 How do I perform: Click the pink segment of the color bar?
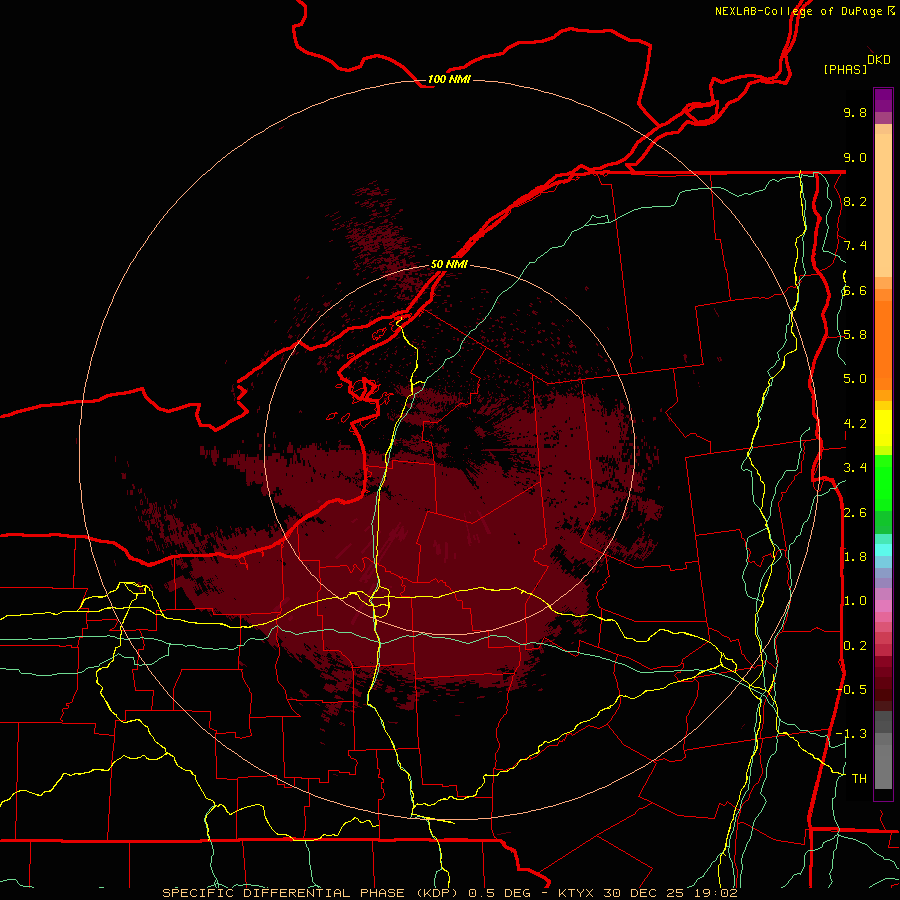[883, 606]
